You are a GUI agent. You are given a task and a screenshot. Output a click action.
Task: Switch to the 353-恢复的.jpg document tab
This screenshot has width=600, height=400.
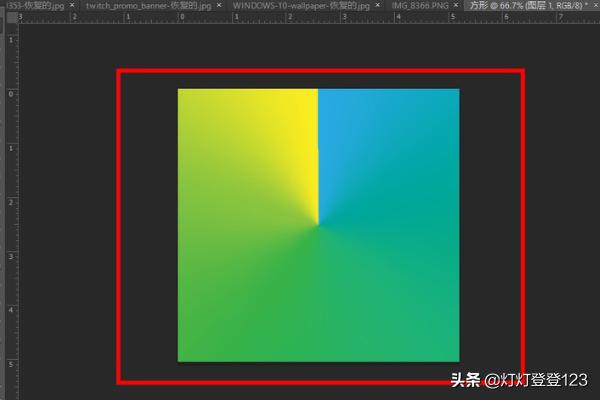click(32, 6)
